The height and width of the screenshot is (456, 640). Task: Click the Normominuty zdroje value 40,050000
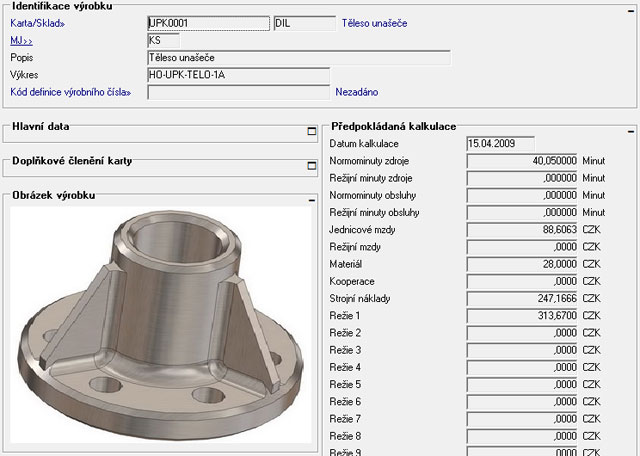522,160
